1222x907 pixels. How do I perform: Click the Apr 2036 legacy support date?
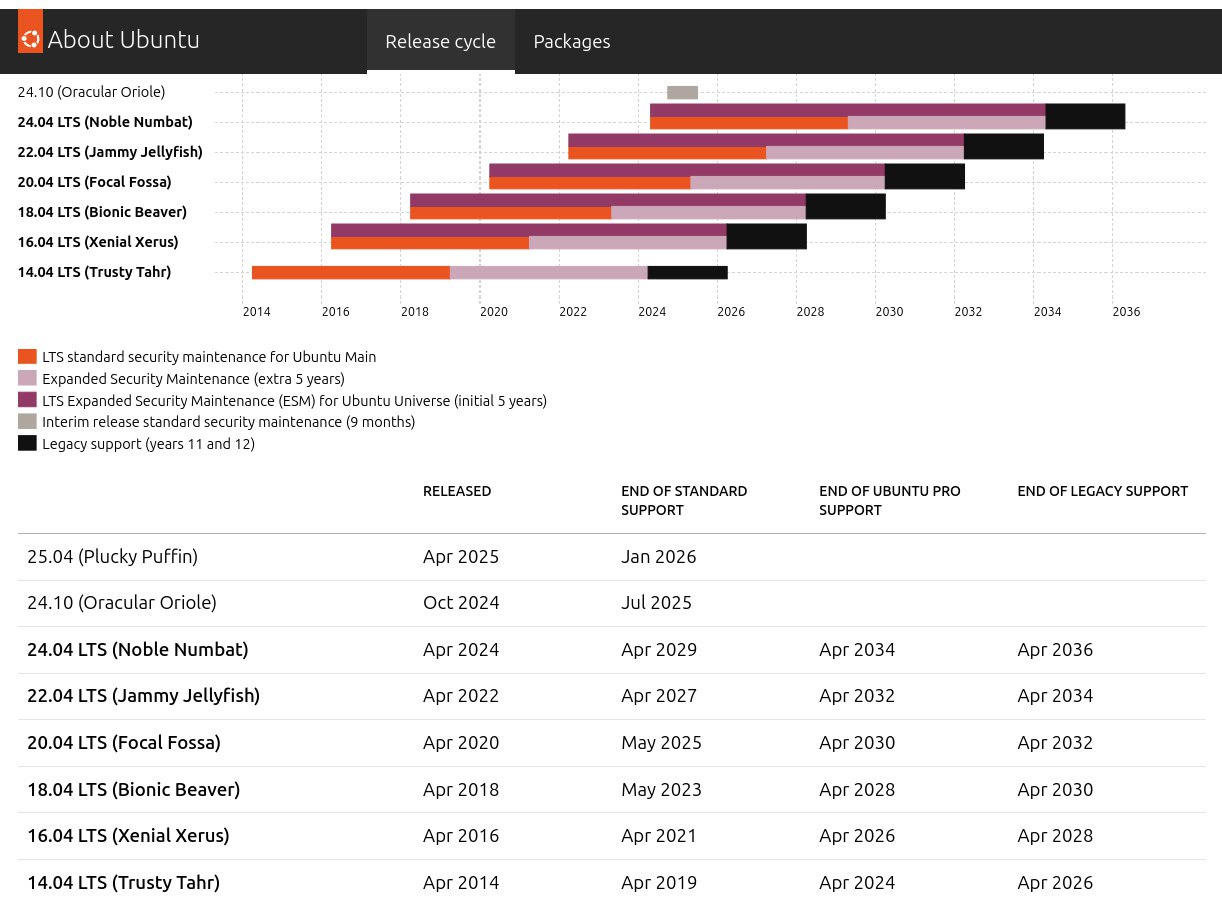[1055, 649]
